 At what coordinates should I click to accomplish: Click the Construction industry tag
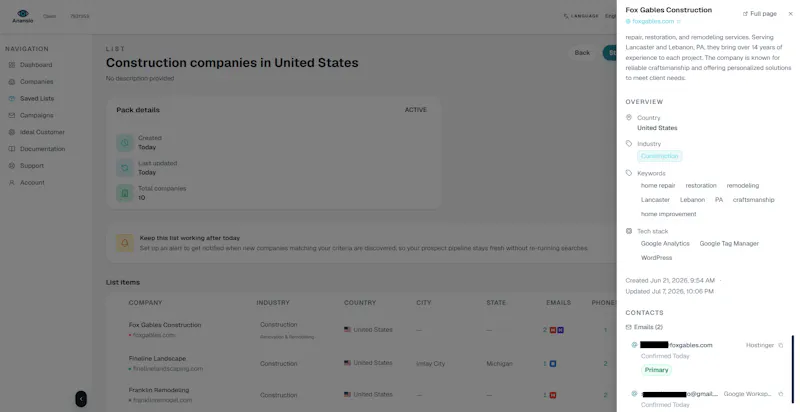coord(659,156)
